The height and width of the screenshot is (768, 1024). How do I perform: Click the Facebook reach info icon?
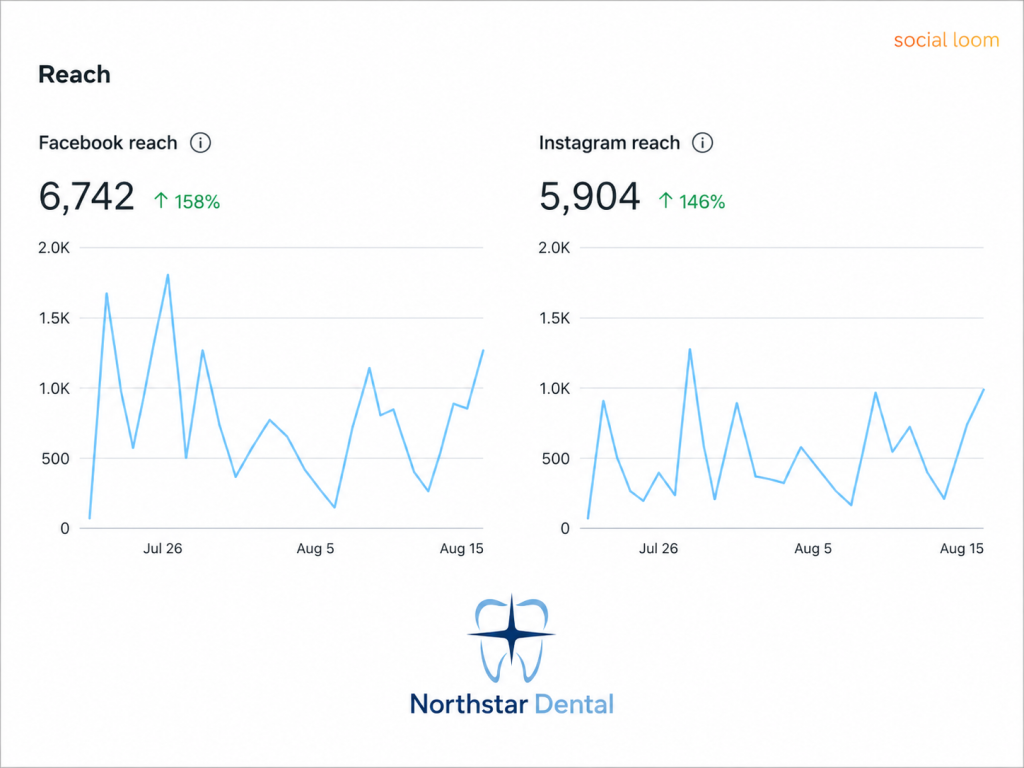[200, 142]
